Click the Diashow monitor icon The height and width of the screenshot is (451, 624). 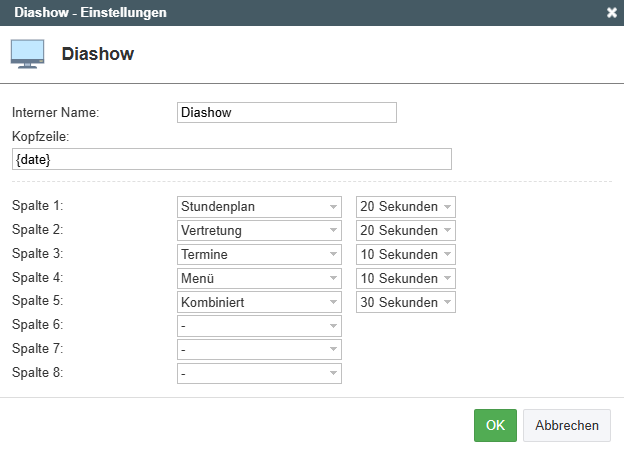pyautogui.click(x=27, y=54)
